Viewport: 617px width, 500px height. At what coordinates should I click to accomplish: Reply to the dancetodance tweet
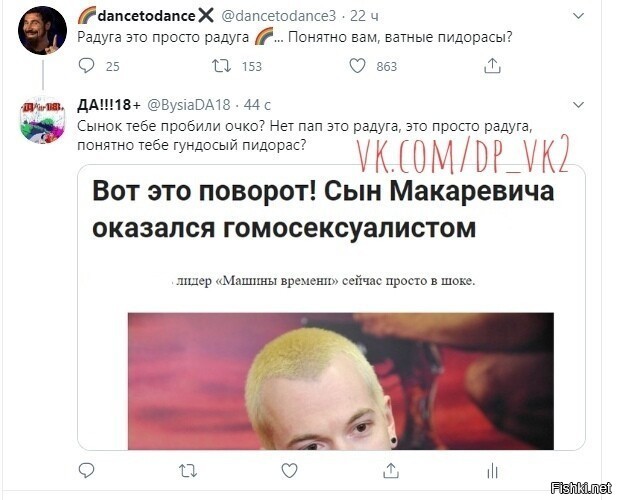(87, 66)
